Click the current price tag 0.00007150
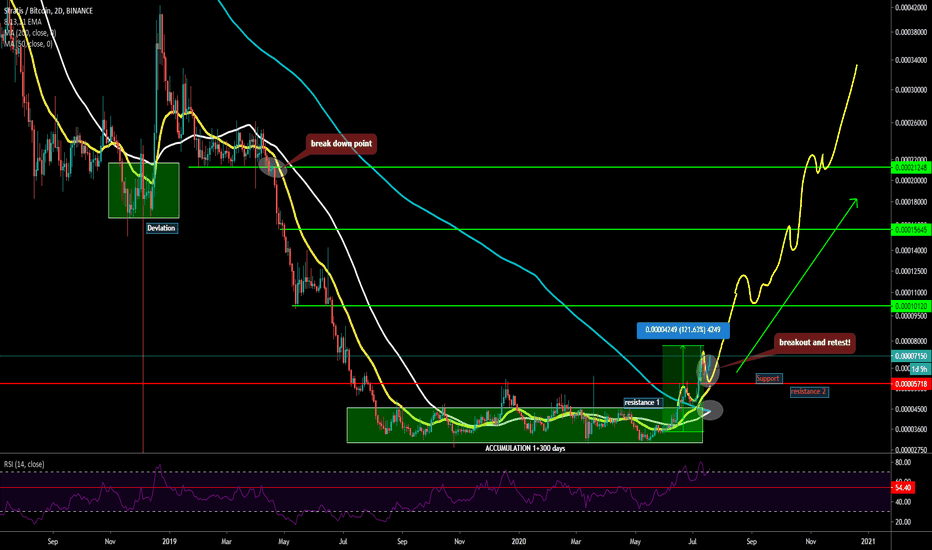932x550 pixels. click(912, 356)
